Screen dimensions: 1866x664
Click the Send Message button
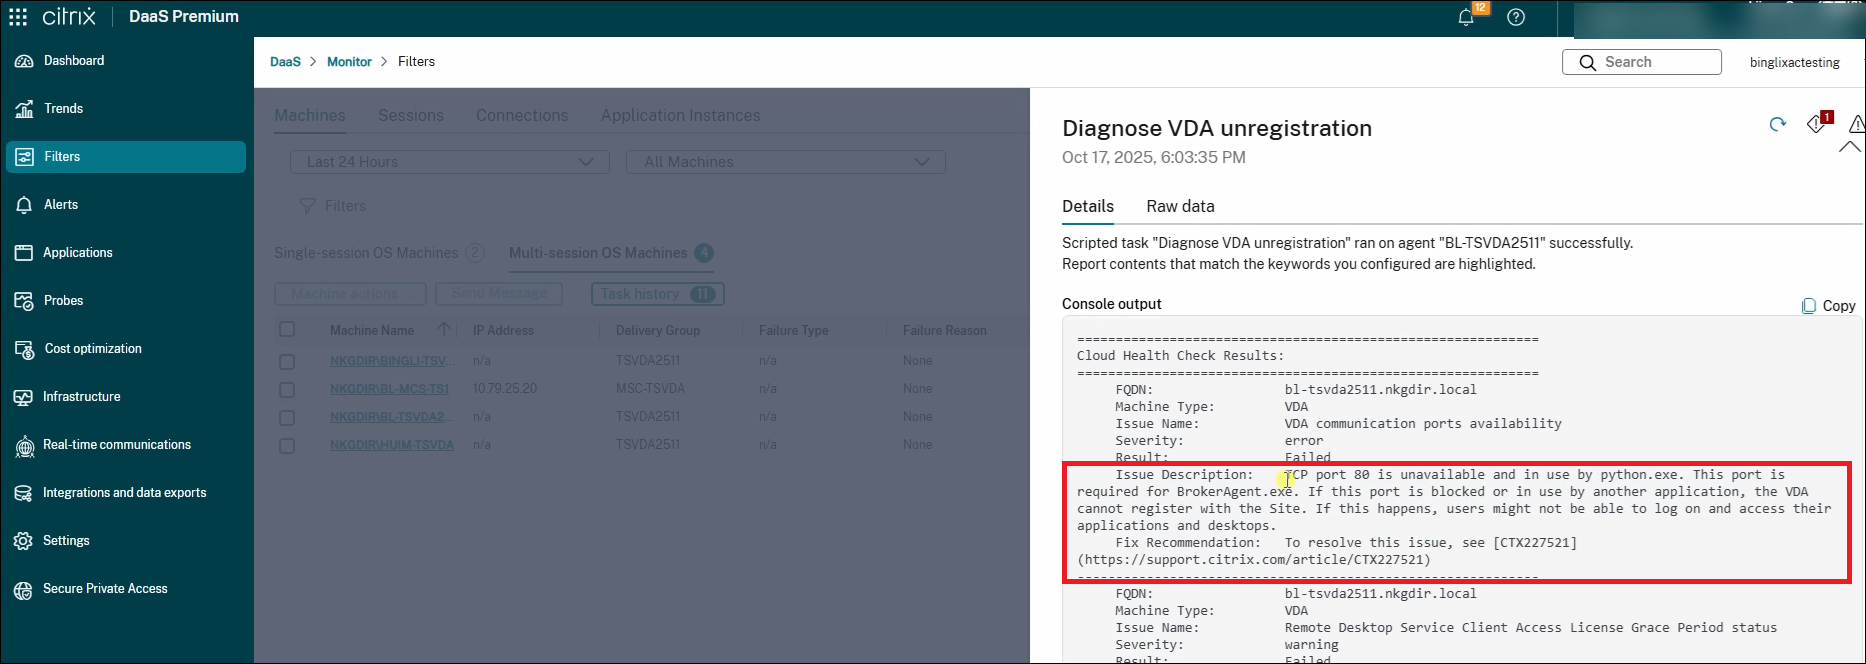click(x=499, y=294)
